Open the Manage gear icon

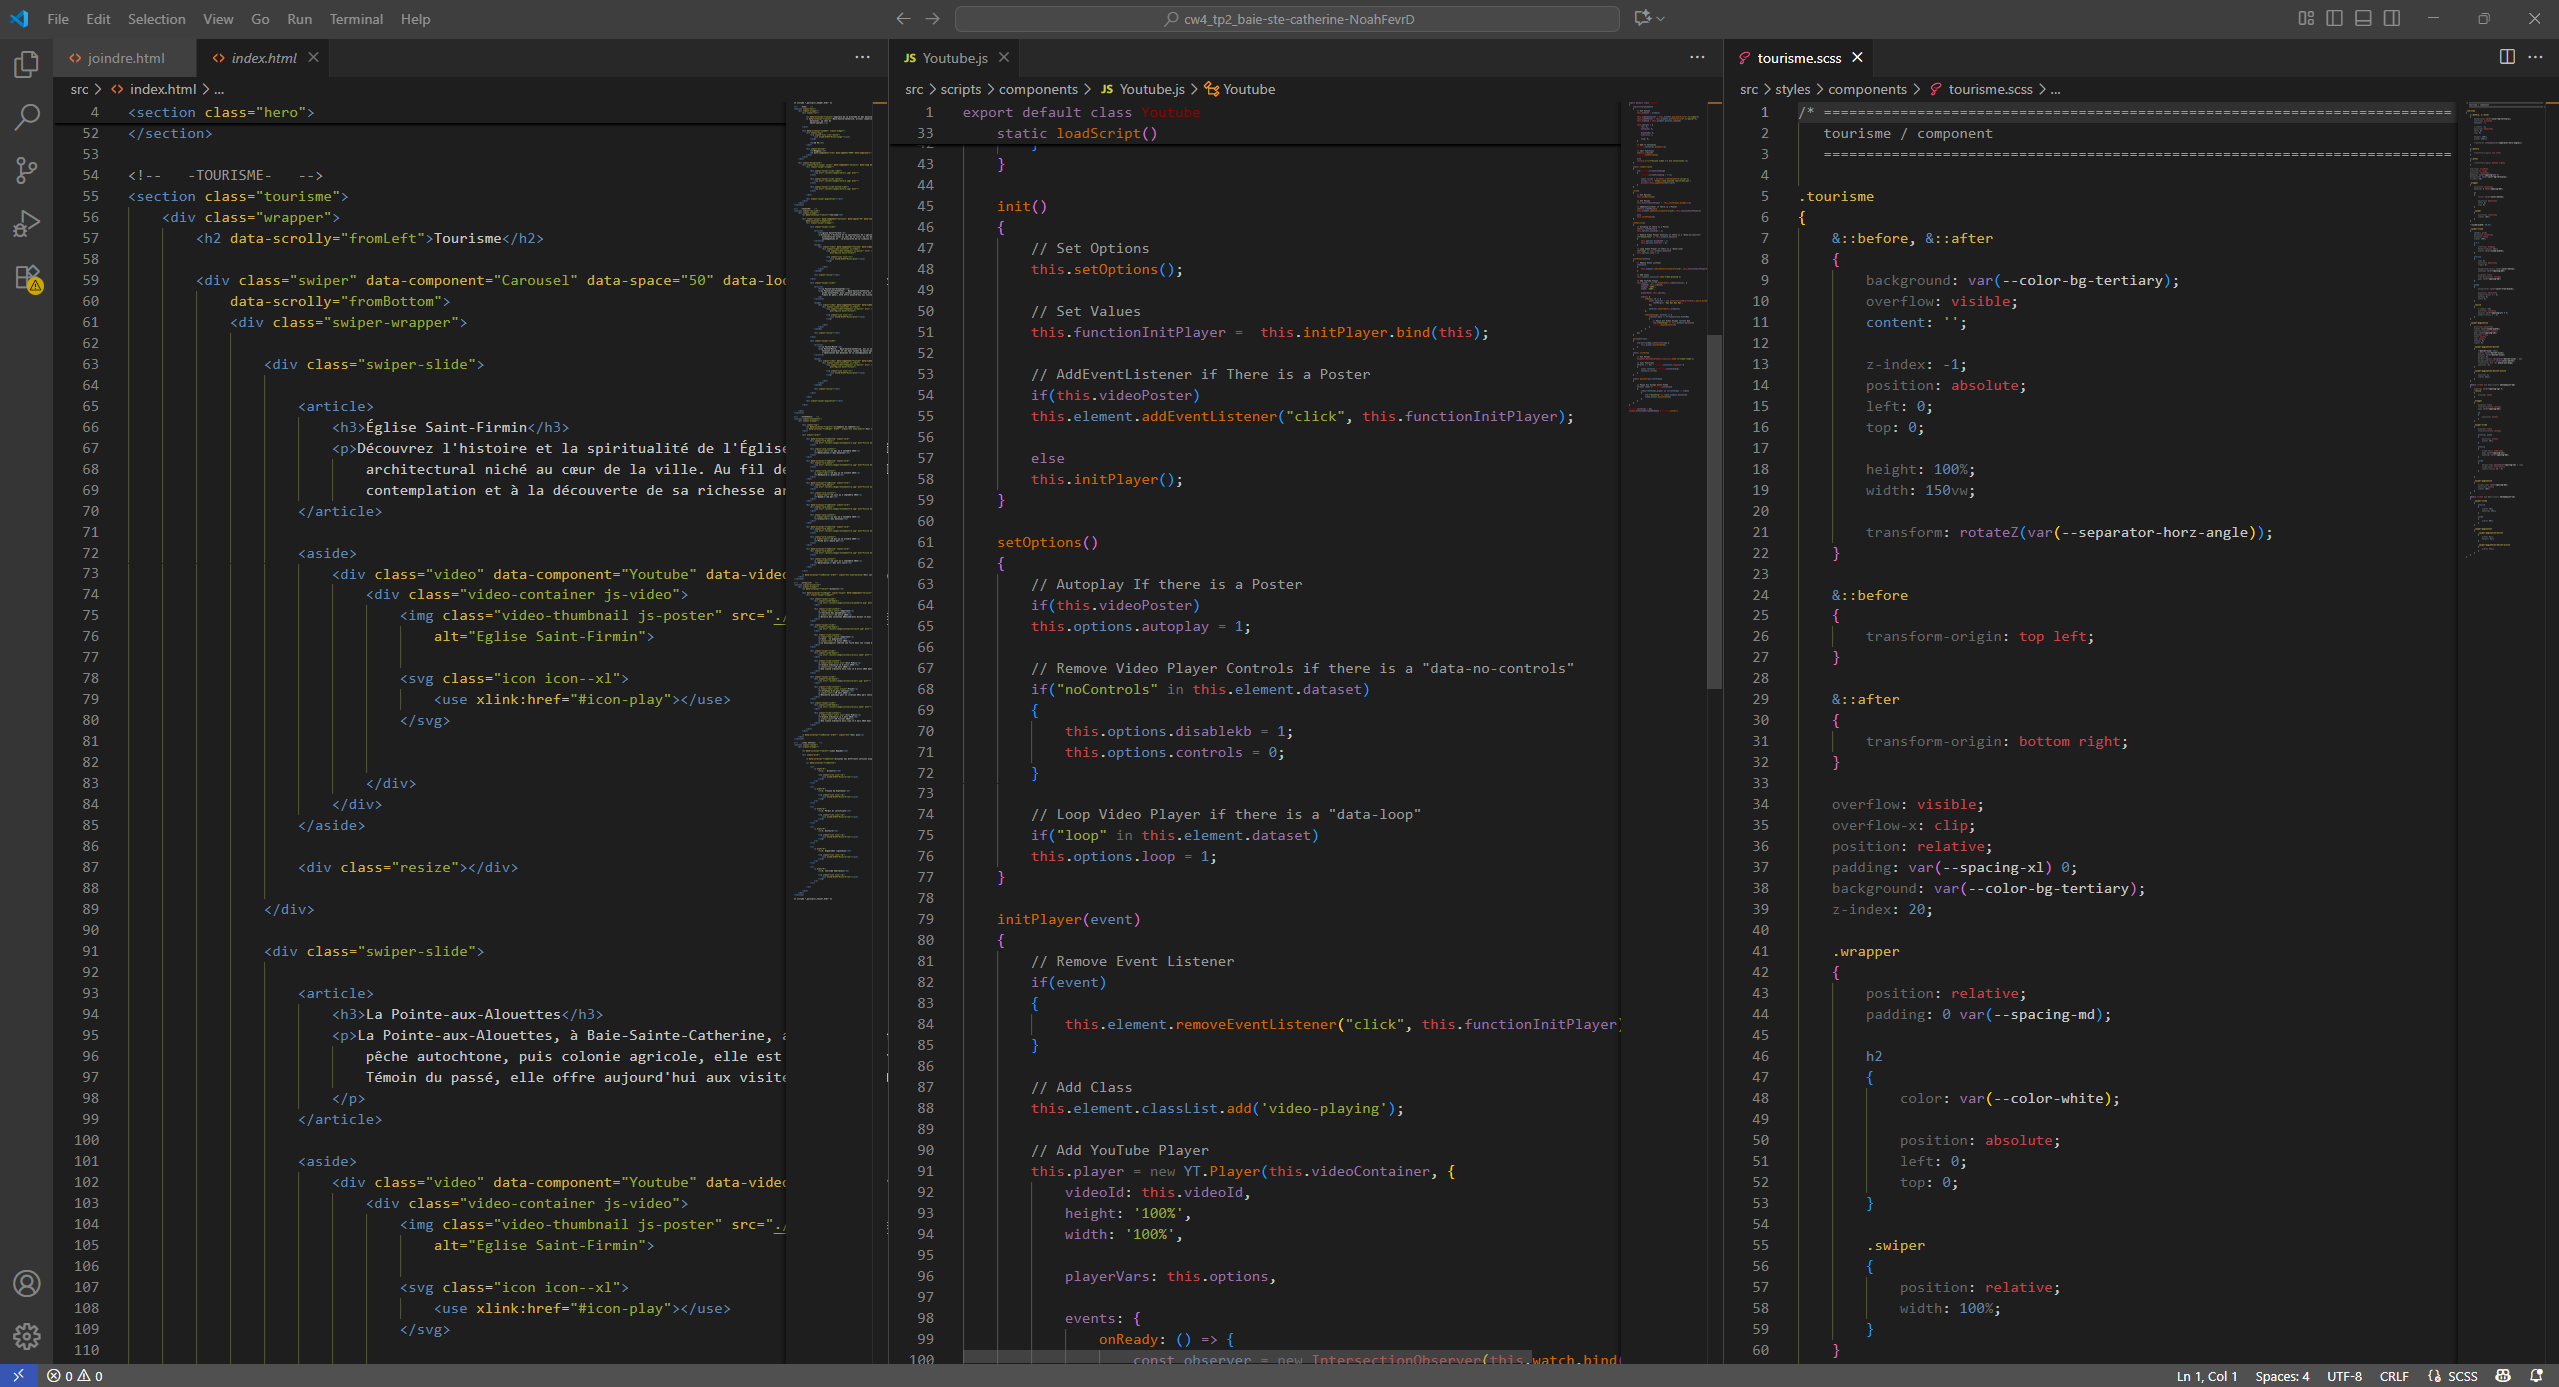27,1336
